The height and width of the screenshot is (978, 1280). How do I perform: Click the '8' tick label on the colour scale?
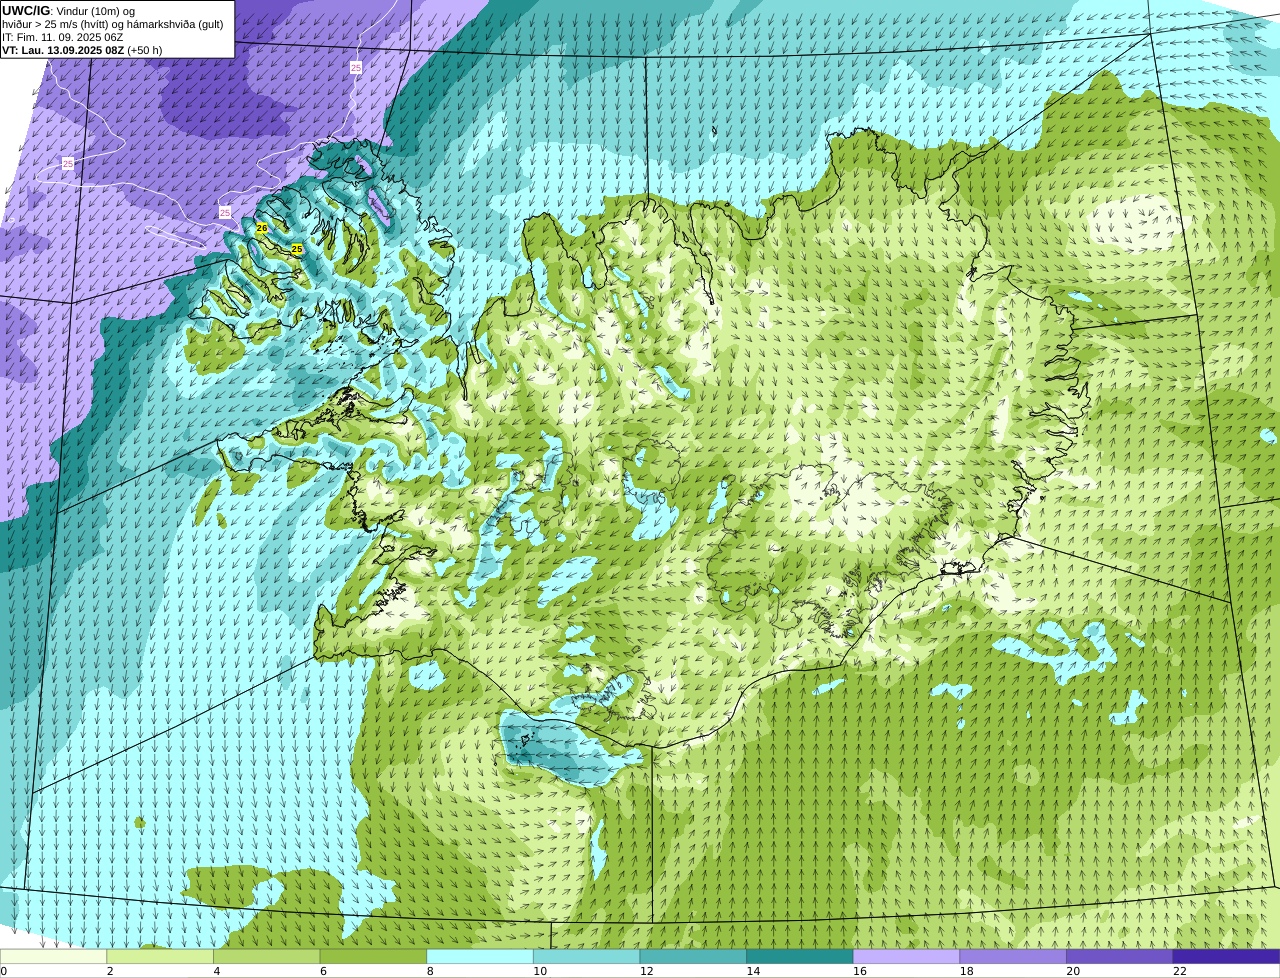(x=430, y=971)
